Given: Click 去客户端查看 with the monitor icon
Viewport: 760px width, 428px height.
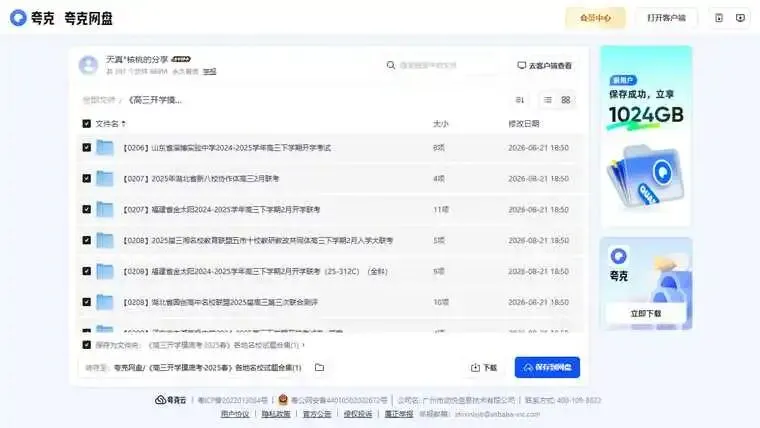Looking at the screenshot, I should pyautogui.click(x=544, y=65).
